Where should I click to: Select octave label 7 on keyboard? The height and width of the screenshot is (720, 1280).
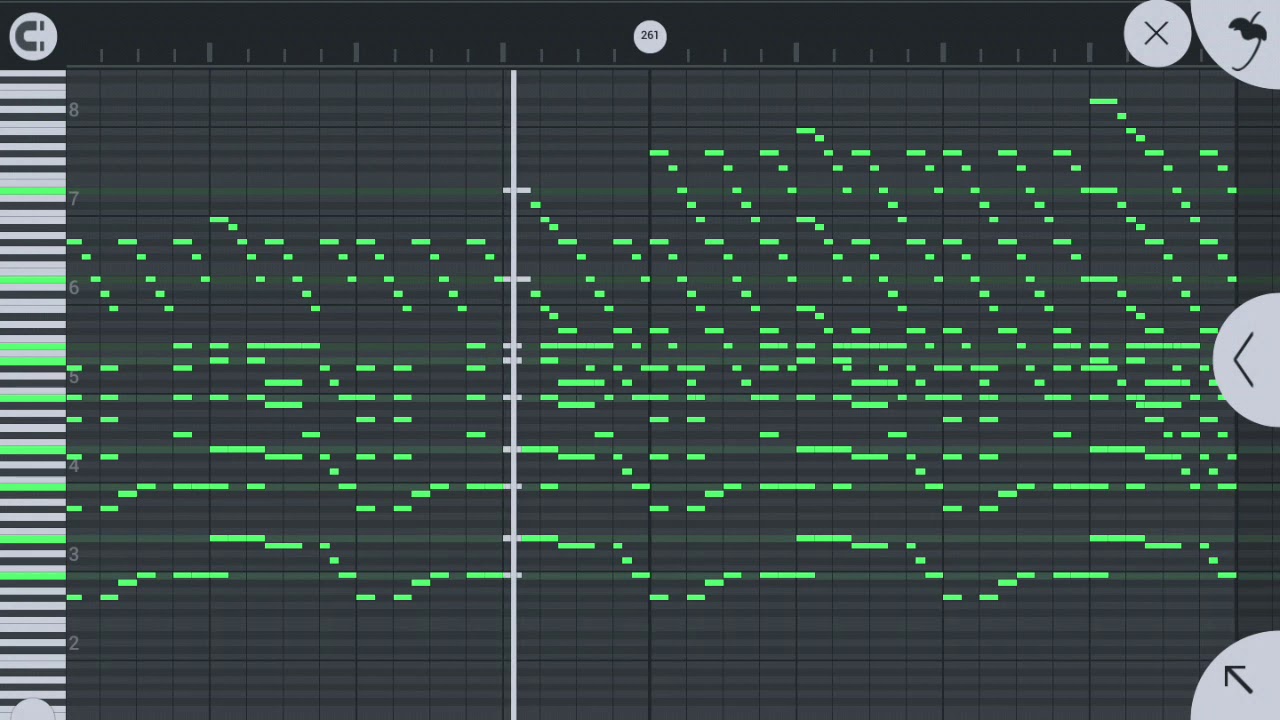74,199
